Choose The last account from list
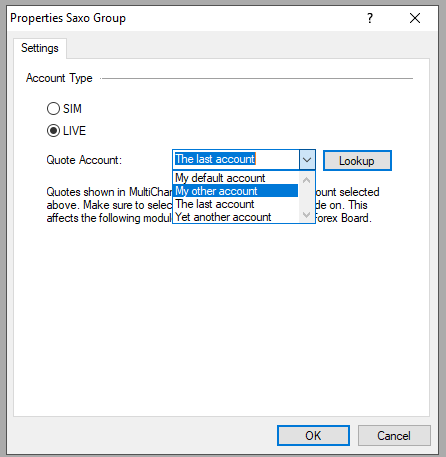The width and height of the screenshot is (446, 457). point(236,204)
